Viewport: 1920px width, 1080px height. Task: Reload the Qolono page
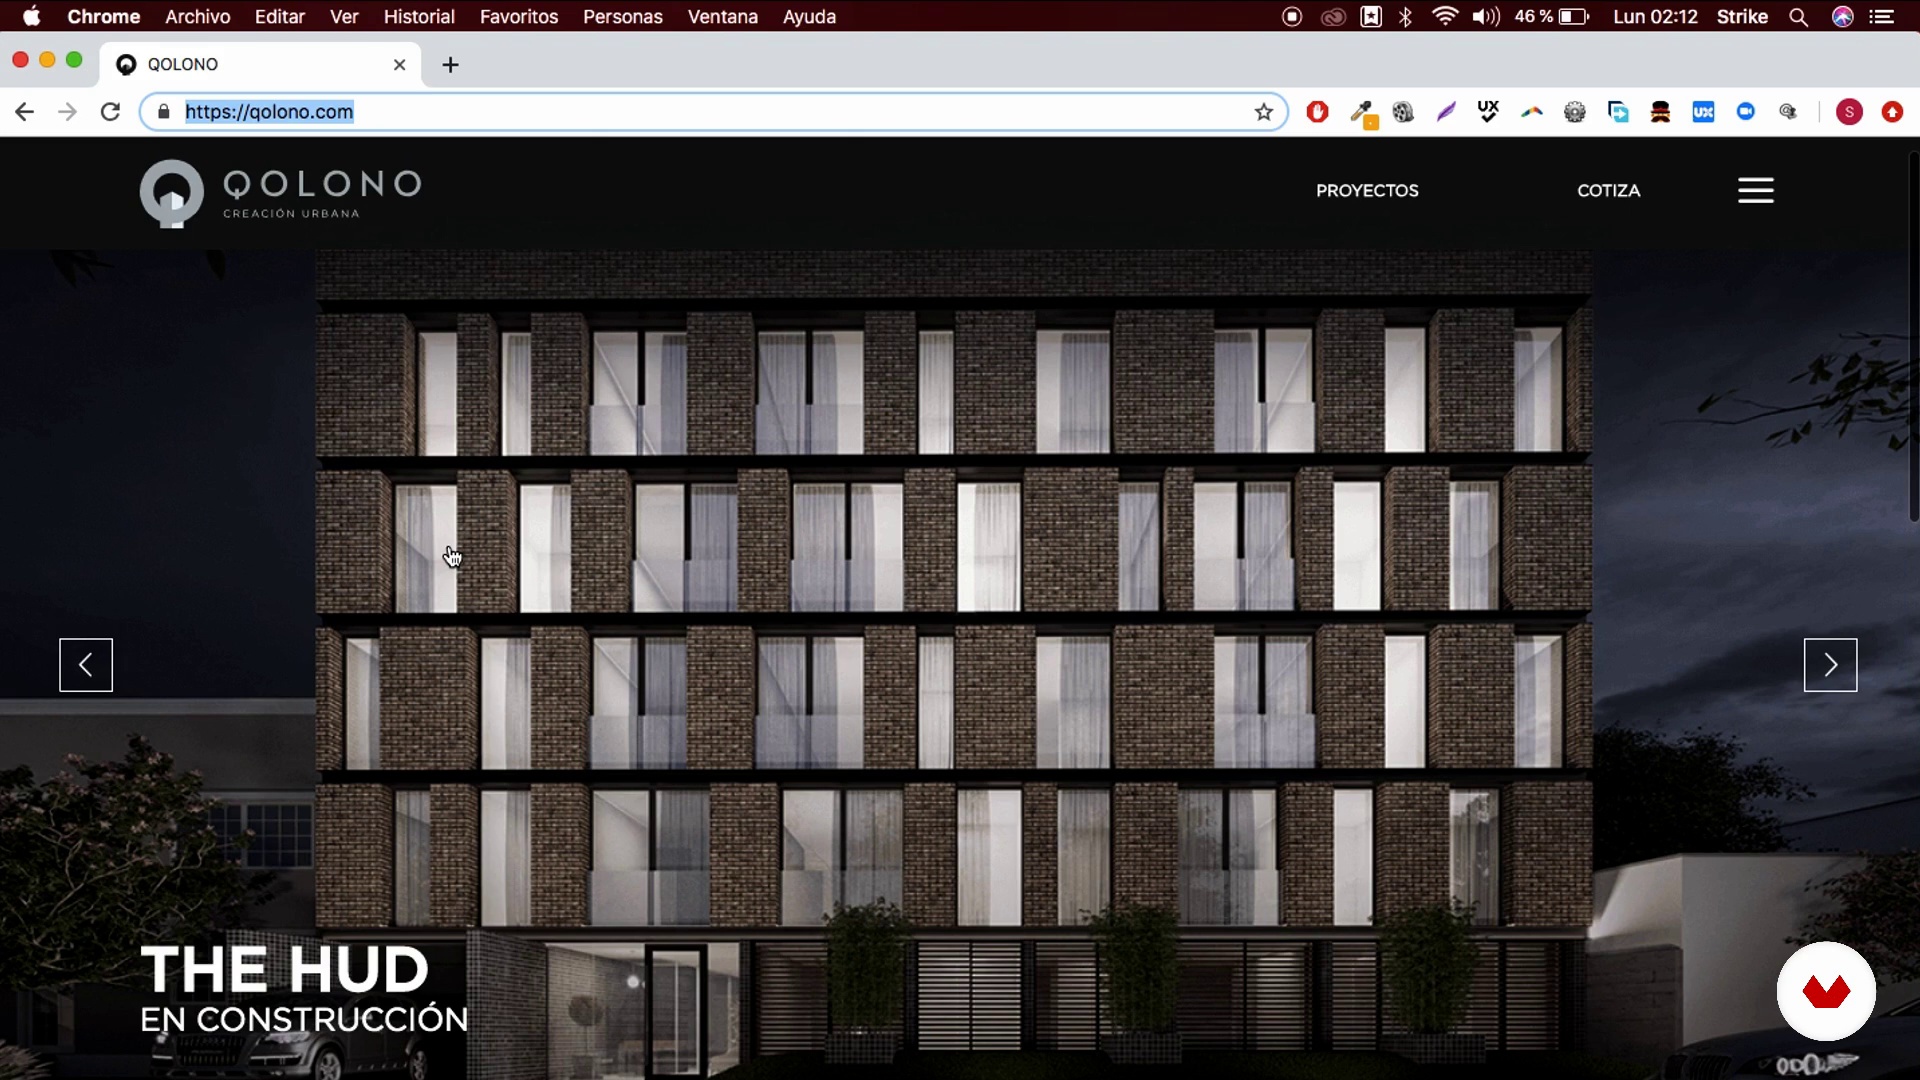pos(110,112)
